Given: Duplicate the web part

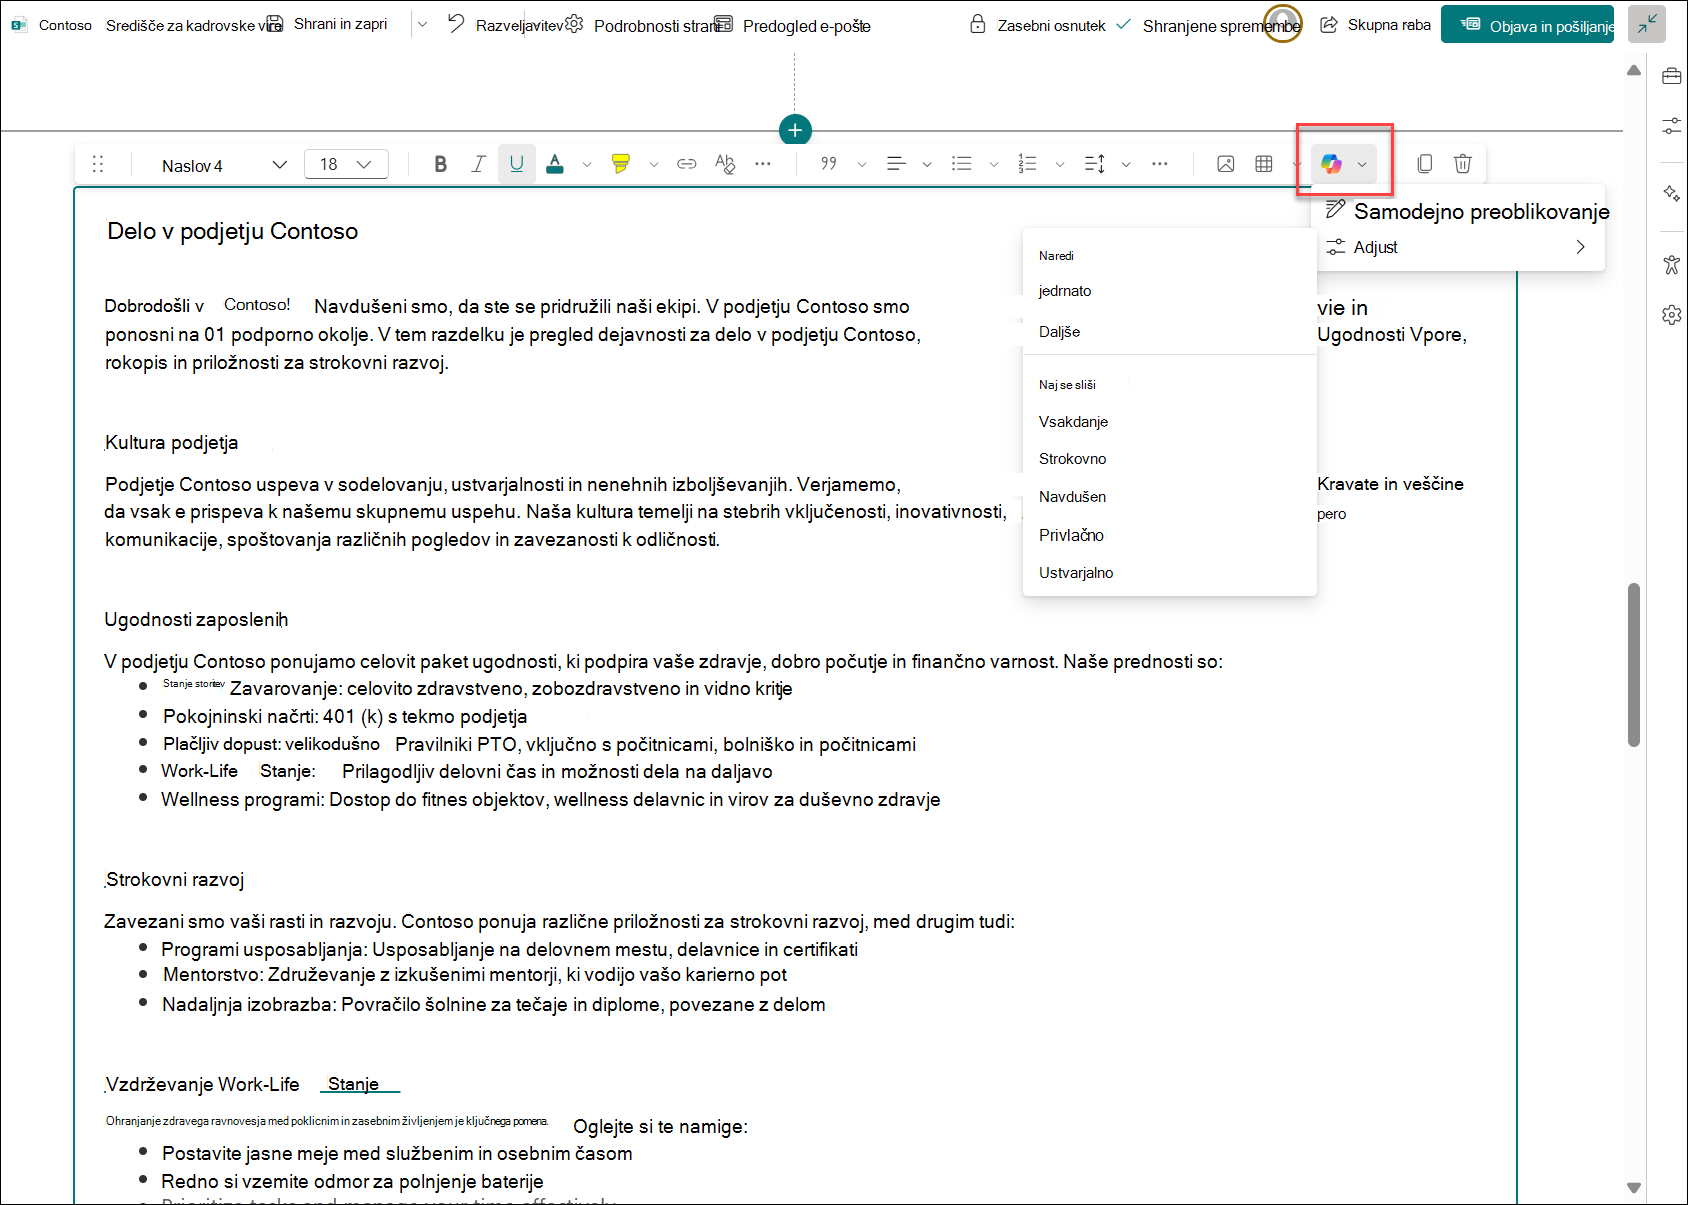Looking at the screenshot, I should [1425, 164].
